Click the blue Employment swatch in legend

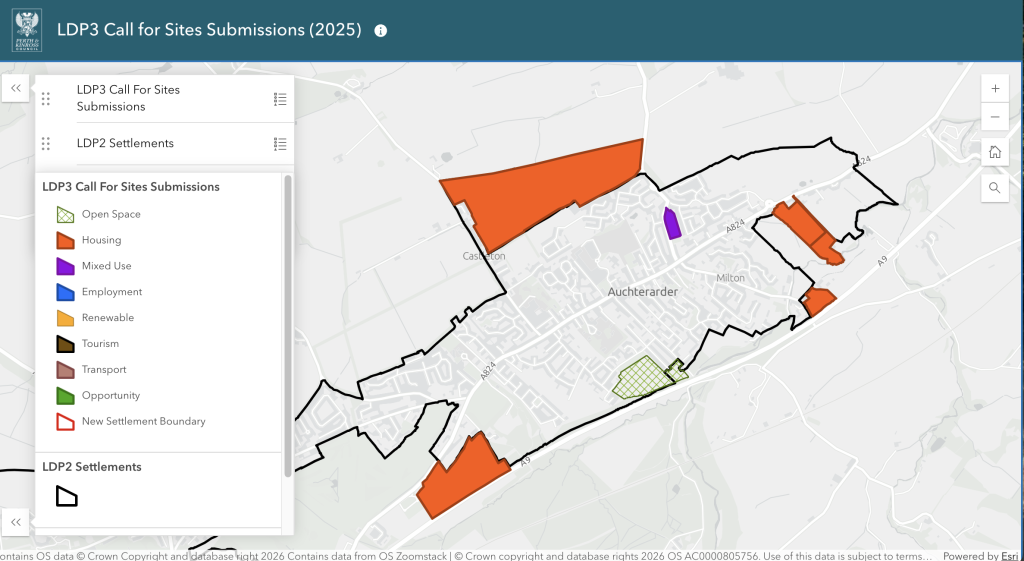click(65, 292)
